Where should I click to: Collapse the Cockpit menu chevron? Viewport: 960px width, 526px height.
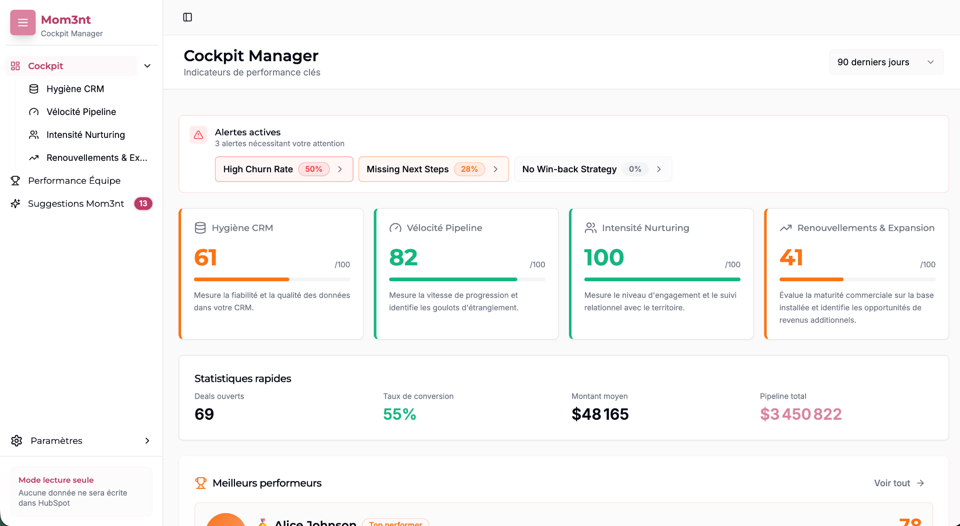147,66
